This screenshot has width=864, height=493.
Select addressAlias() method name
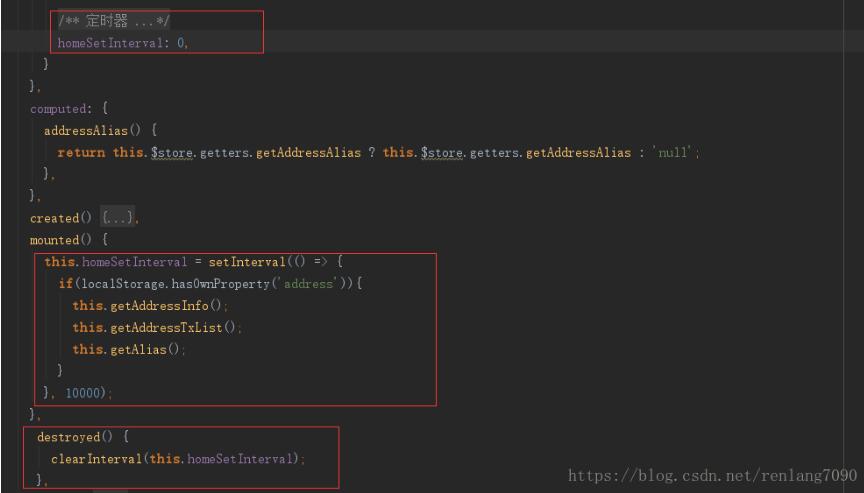(92, 131)
